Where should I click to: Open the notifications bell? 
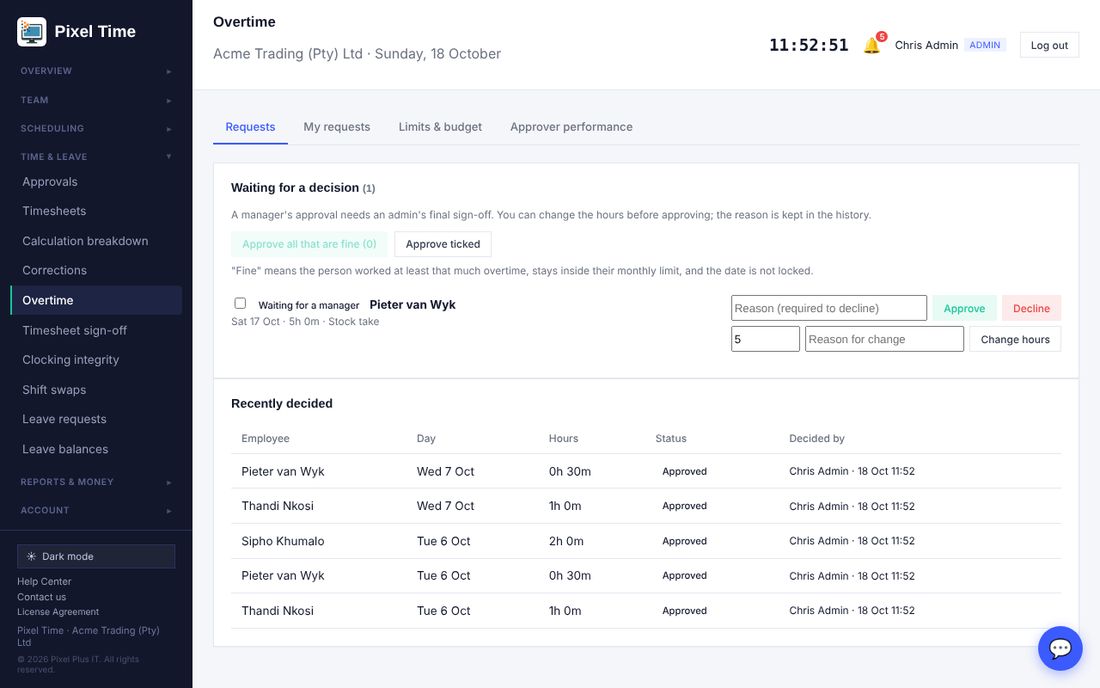pyautogui.click(x=872, y=45)
